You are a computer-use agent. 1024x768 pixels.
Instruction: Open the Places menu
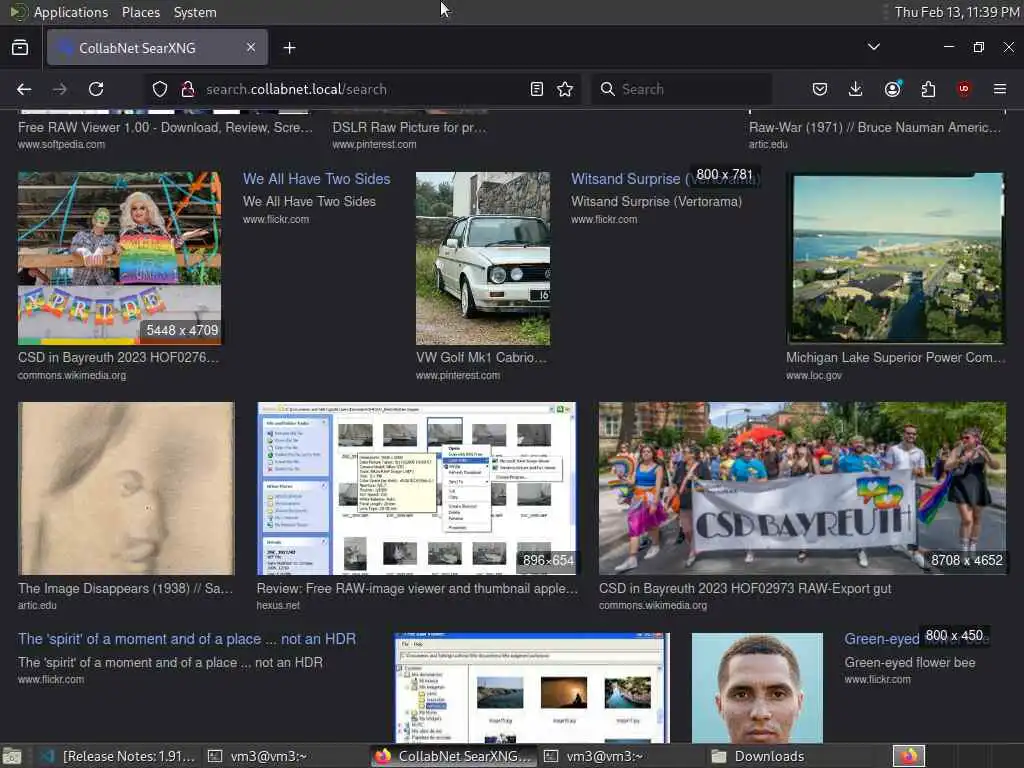[x=140, y=12]
